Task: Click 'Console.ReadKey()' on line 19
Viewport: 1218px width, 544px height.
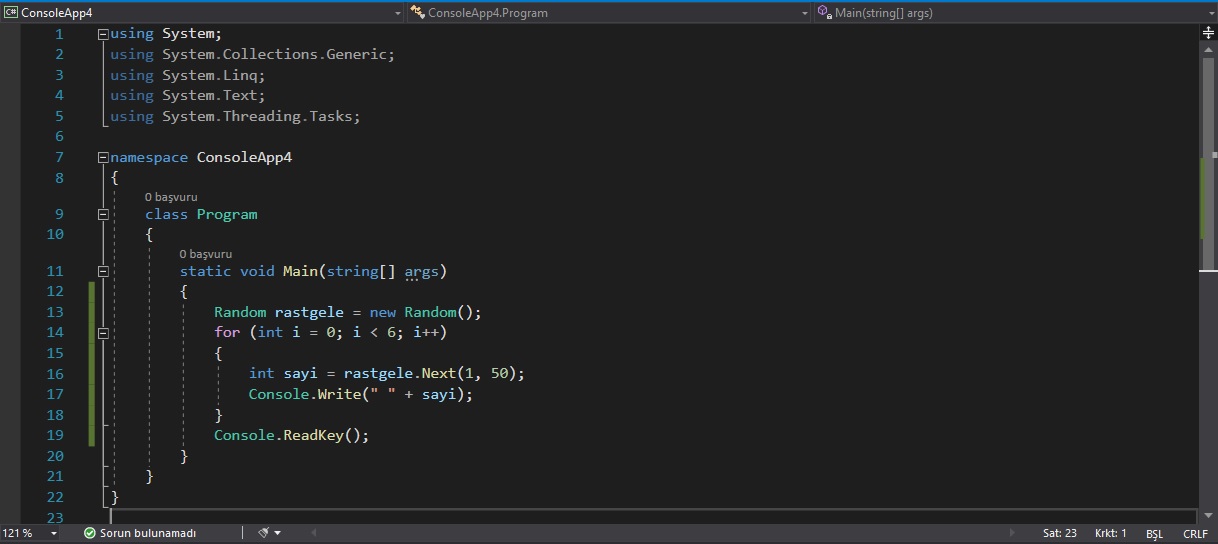Action: pos(287,435)
